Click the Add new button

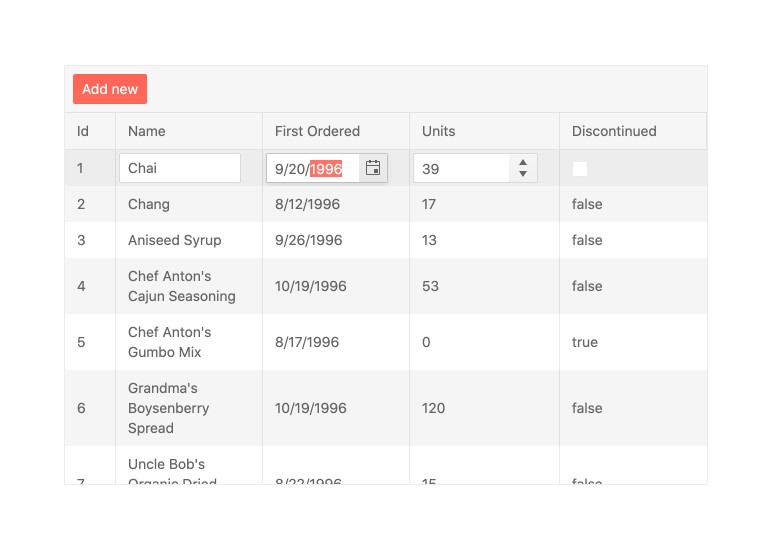click(x=110, y=89)
